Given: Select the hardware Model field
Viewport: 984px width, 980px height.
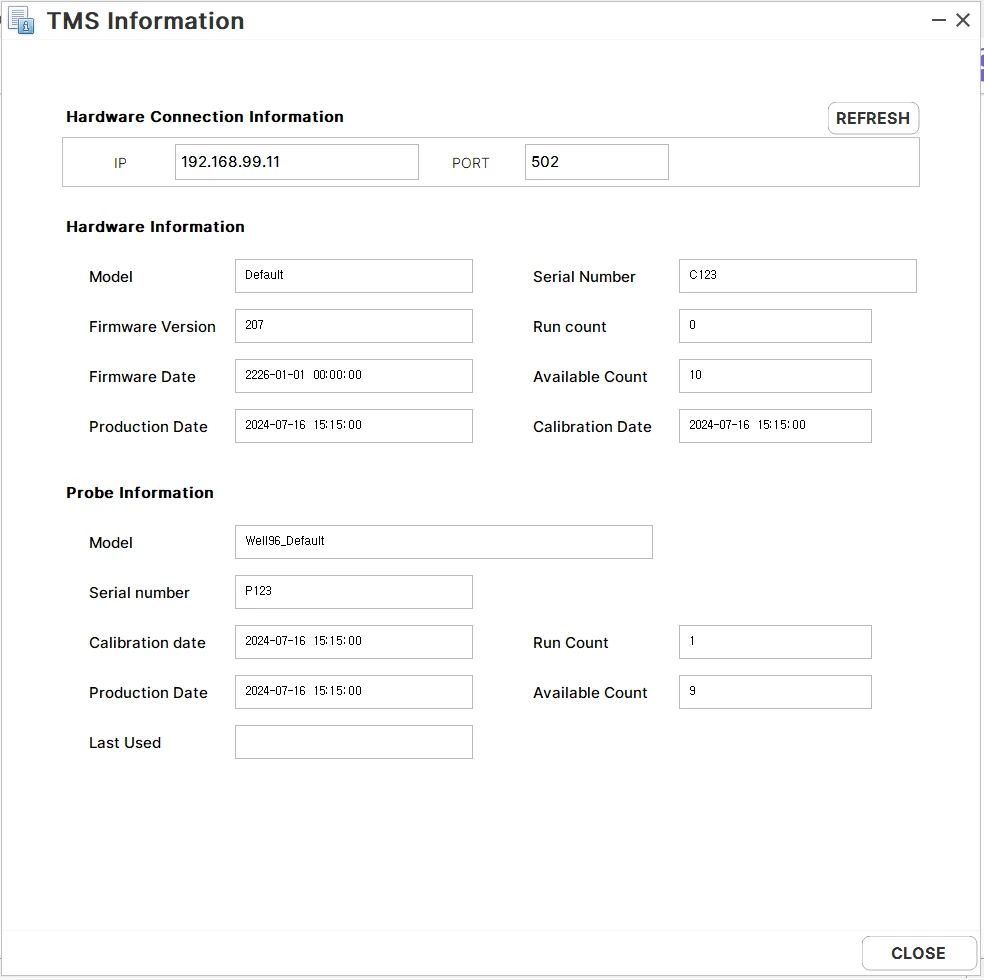Looking at the screenshot, I should pyautogui.click(x=353, y=276).
